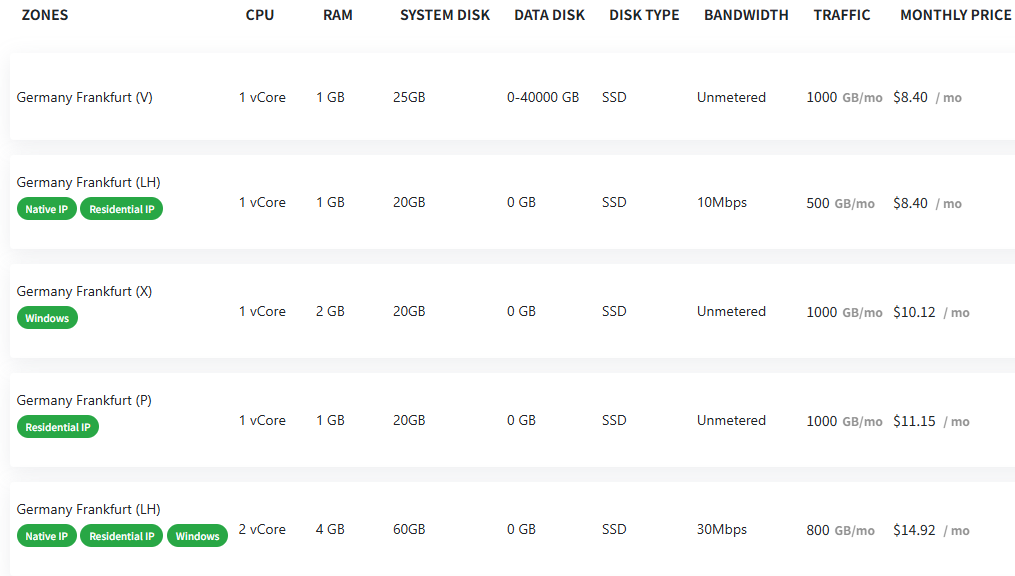The width and height of the screenshot is (1015, 576).
Task: Sort by the ZONES column header
Action: 45,15
